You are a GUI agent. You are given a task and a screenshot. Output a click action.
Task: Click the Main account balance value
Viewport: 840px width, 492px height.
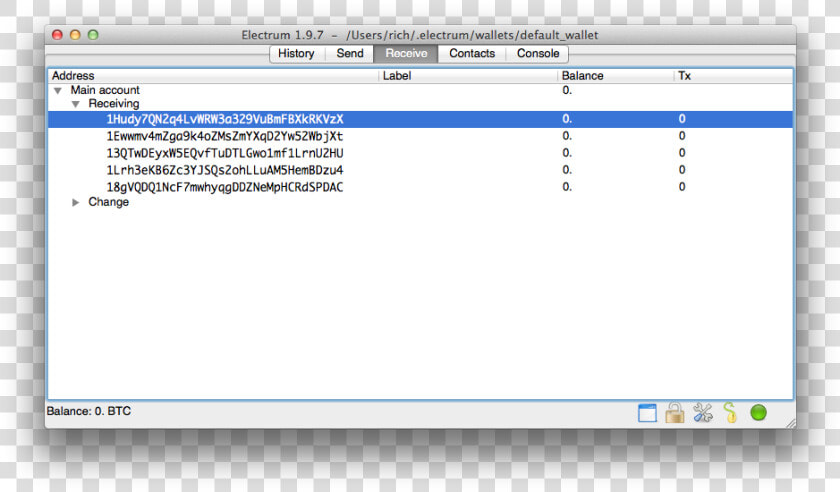click(x=567, y=90)
